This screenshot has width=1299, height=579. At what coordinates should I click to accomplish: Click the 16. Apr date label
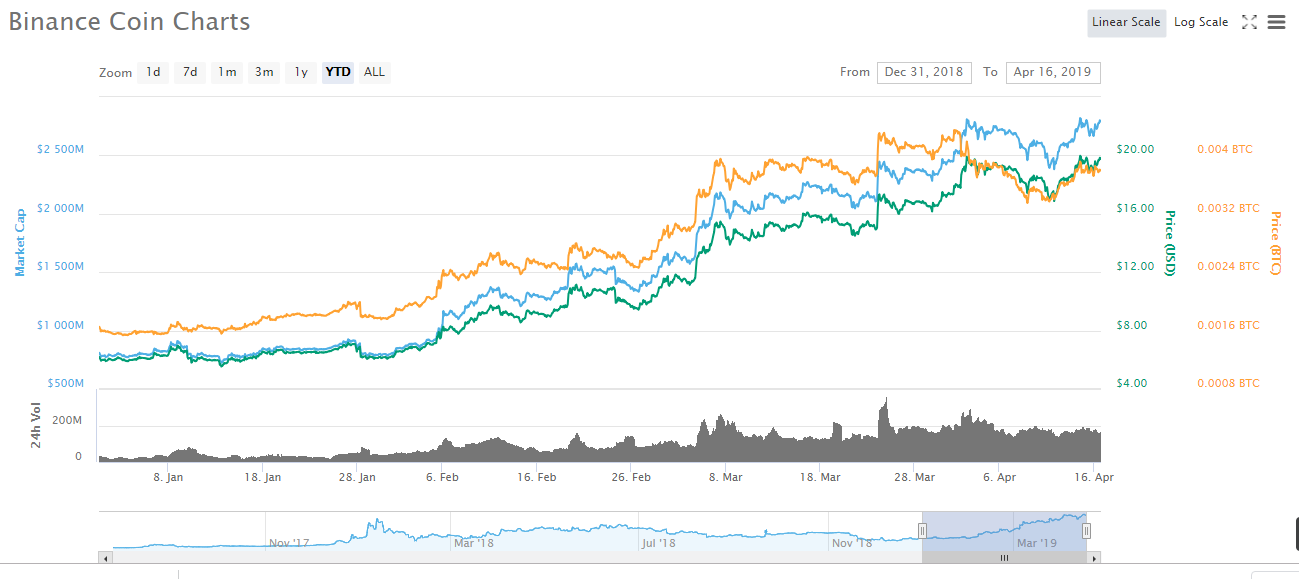coord(1096,477)
